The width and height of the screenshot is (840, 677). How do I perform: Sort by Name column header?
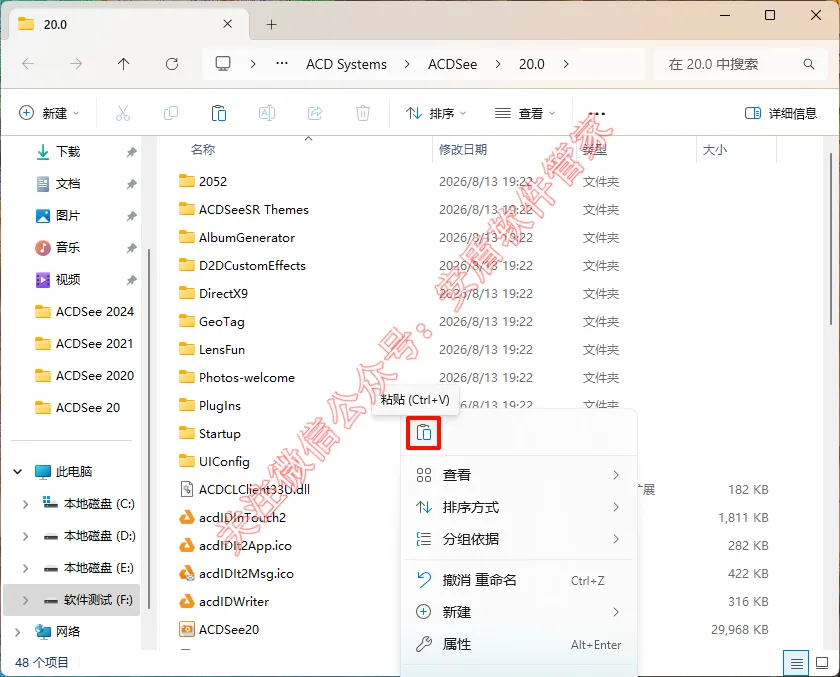click(203, 150)
